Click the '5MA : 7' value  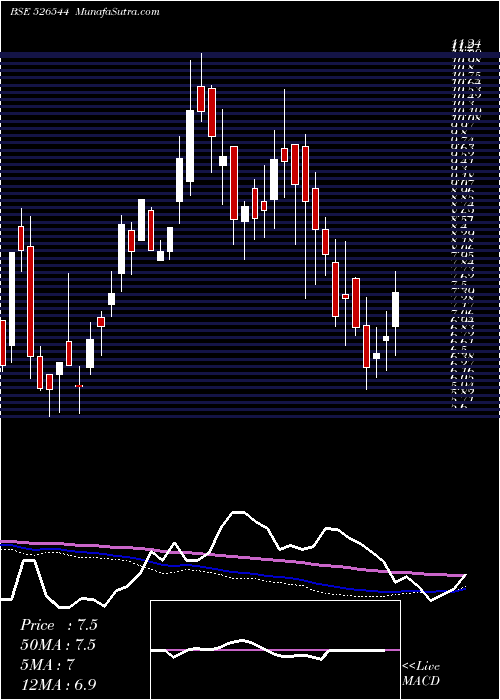click(47, 665)
